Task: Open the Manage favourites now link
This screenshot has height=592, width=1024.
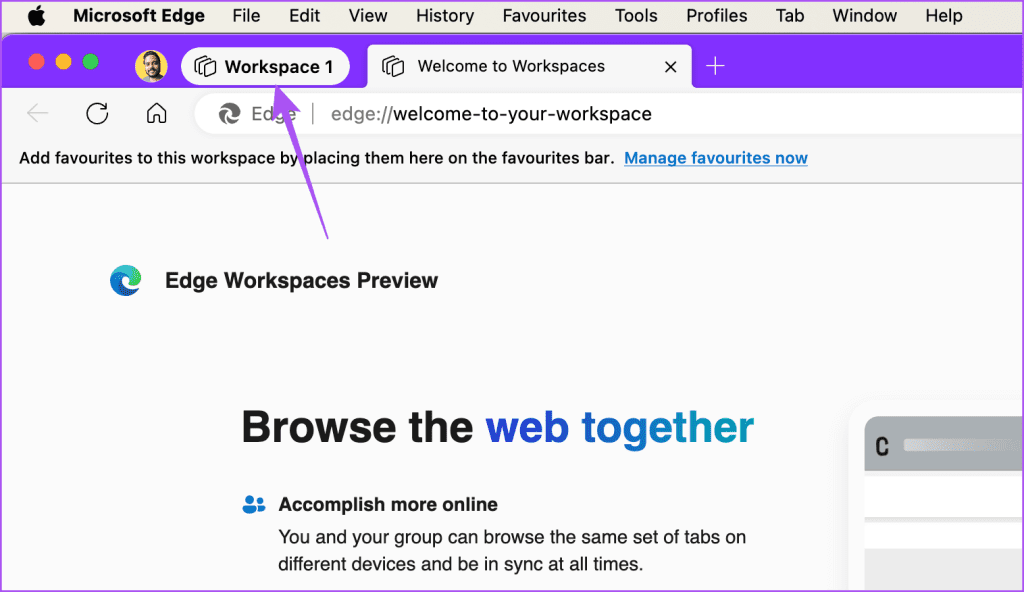Action: (716, 157)
